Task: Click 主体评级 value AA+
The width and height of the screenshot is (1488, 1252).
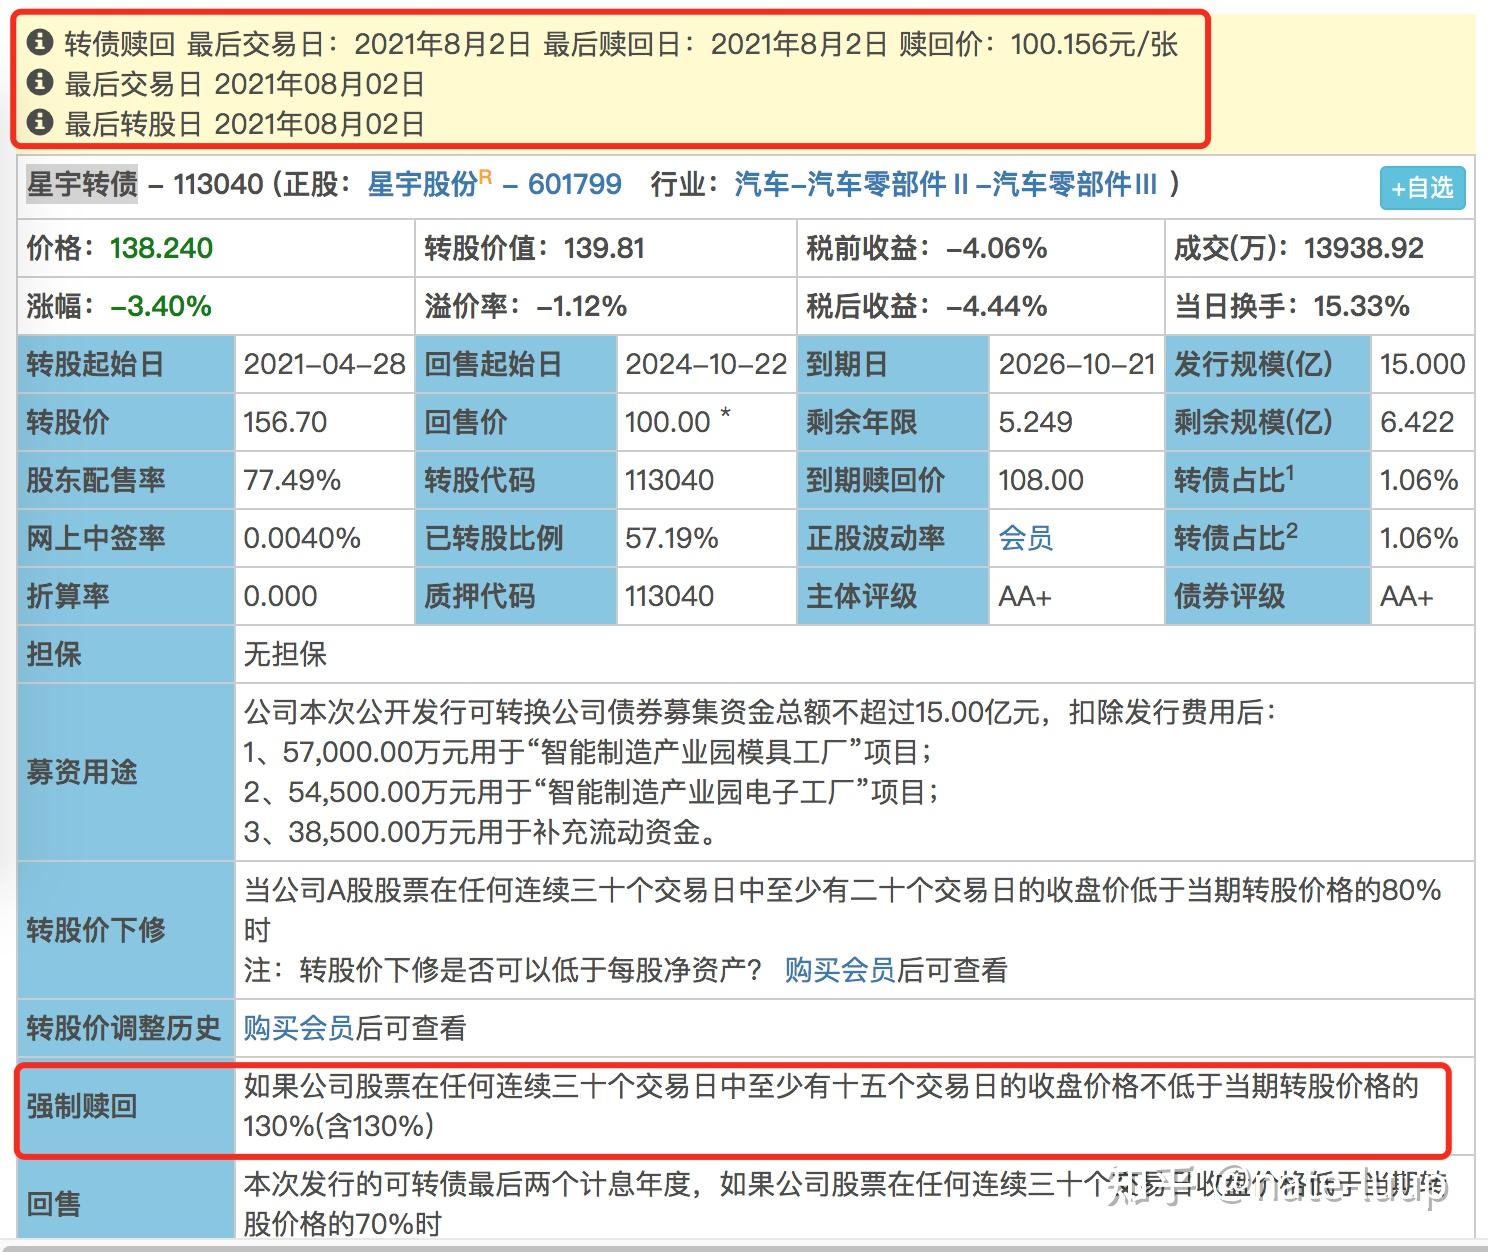Action: 1024,596
